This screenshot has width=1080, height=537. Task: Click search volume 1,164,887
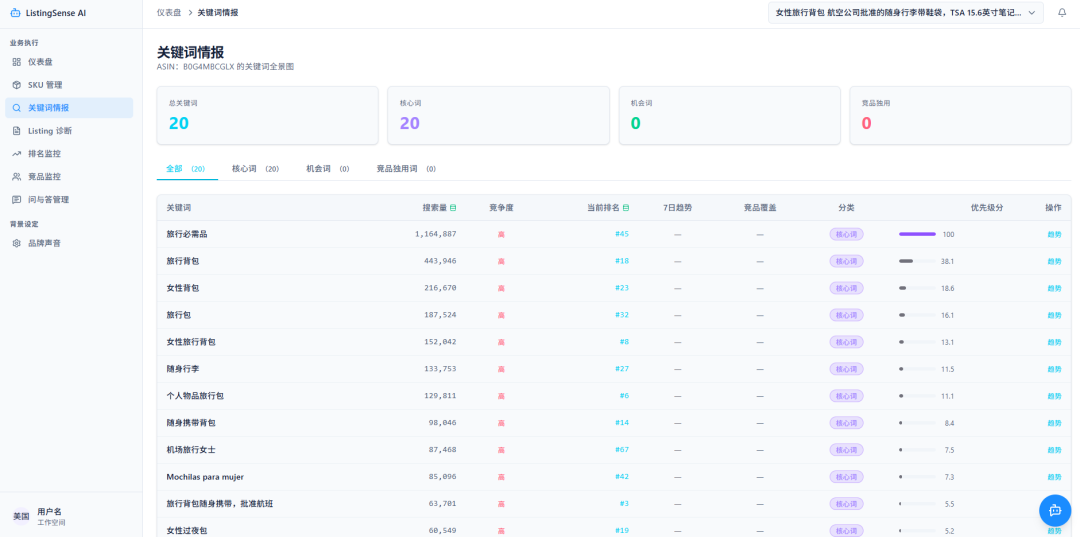click(435, 234)
